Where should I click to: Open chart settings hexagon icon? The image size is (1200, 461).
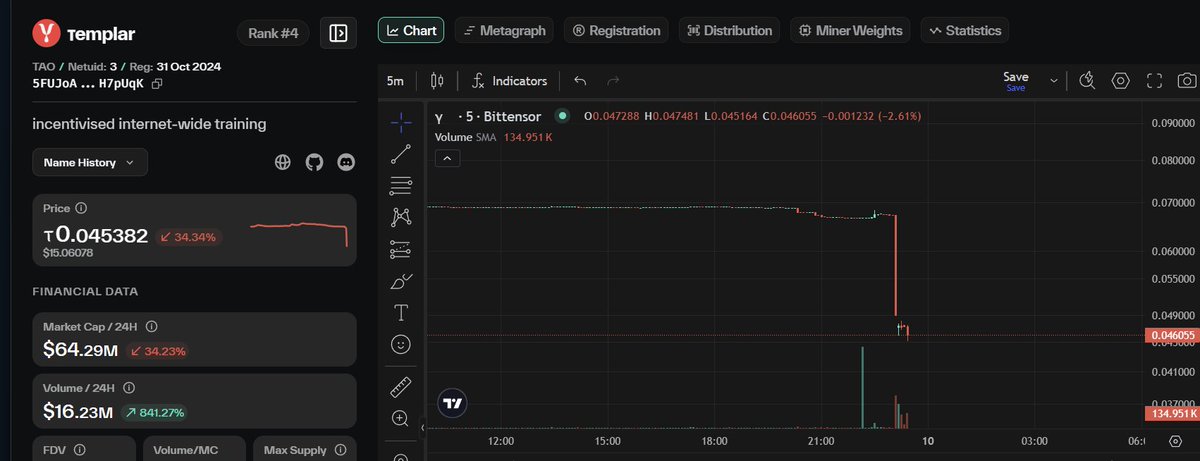click(1121, 81)
